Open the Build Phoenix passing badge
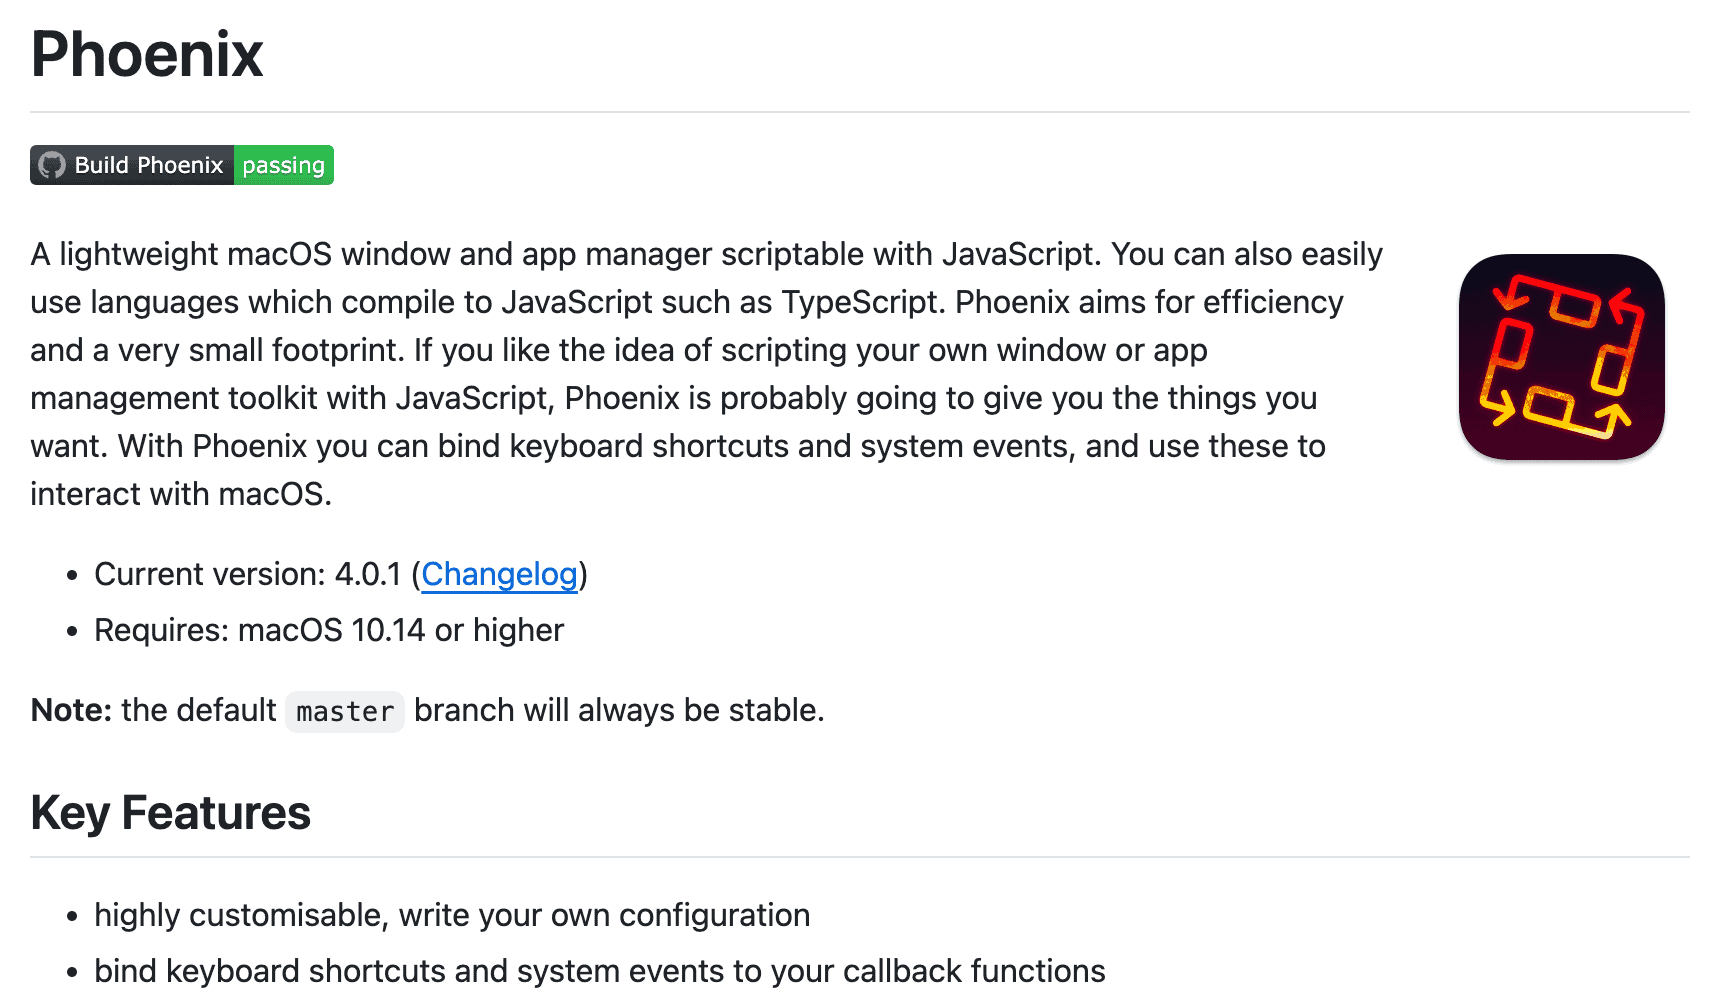 pos(182,165)
